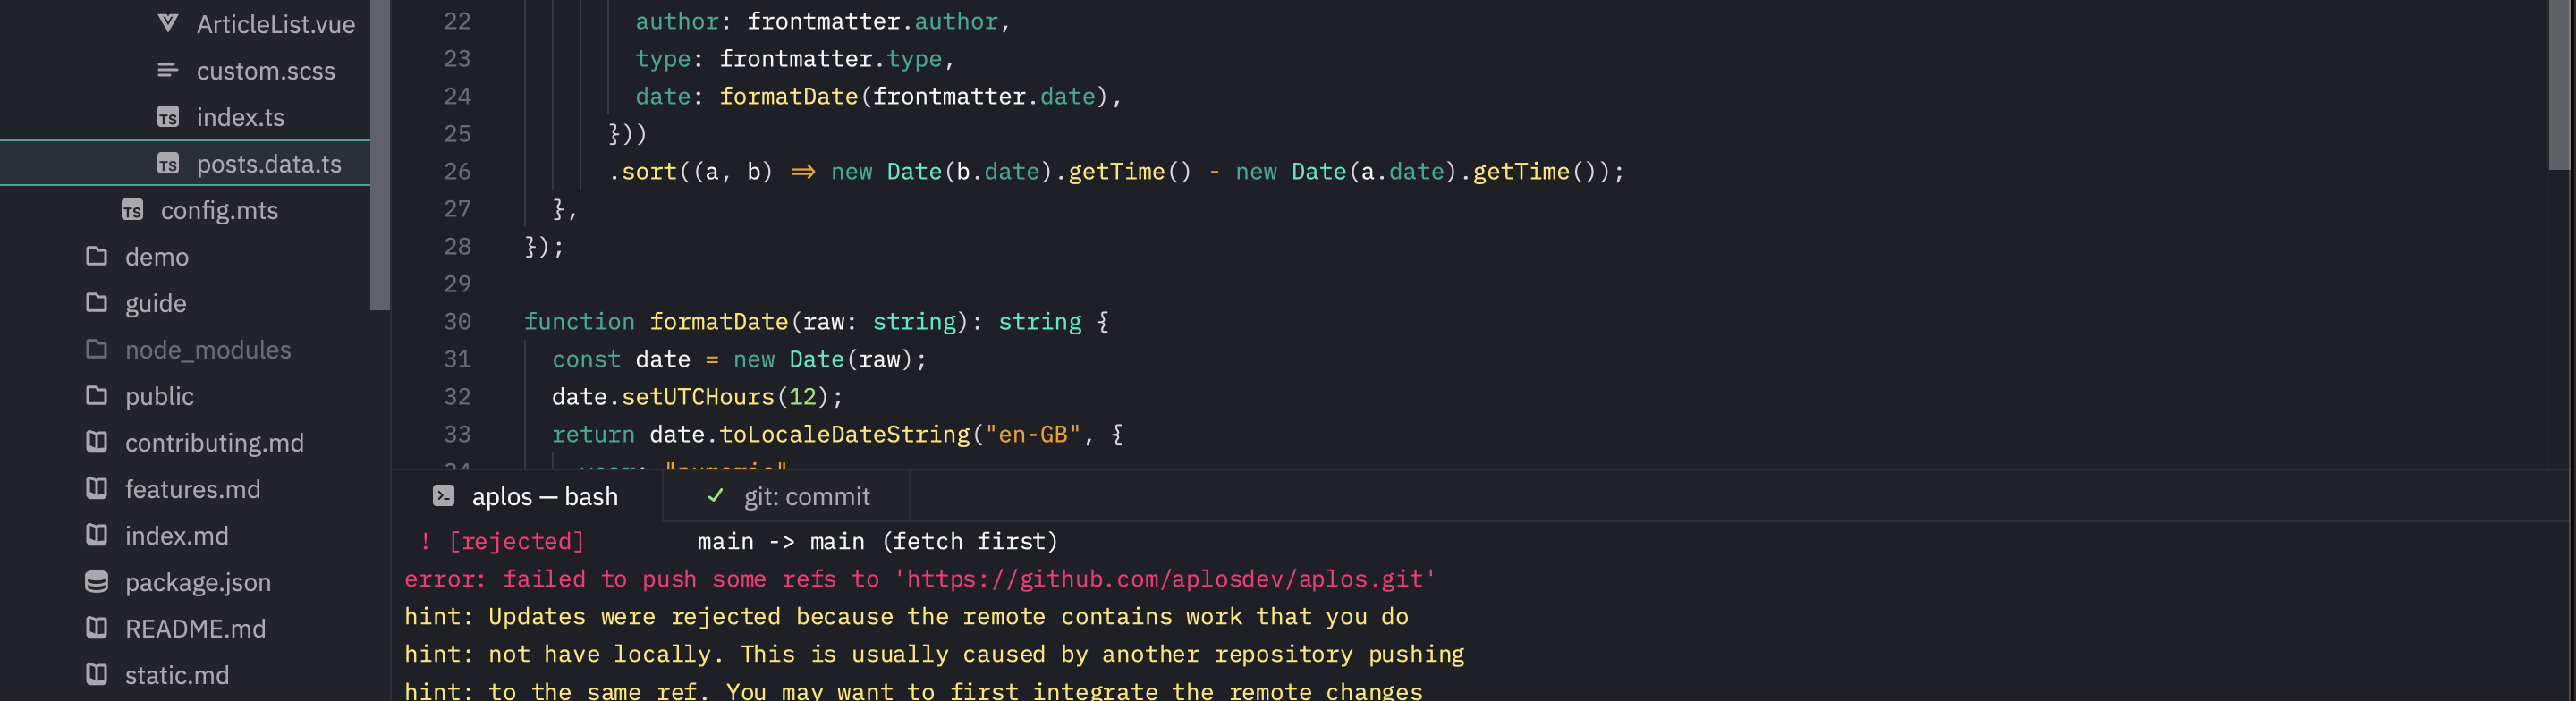
Task: Click toLocaleDateString on line 33
Action: pos(845,434)
